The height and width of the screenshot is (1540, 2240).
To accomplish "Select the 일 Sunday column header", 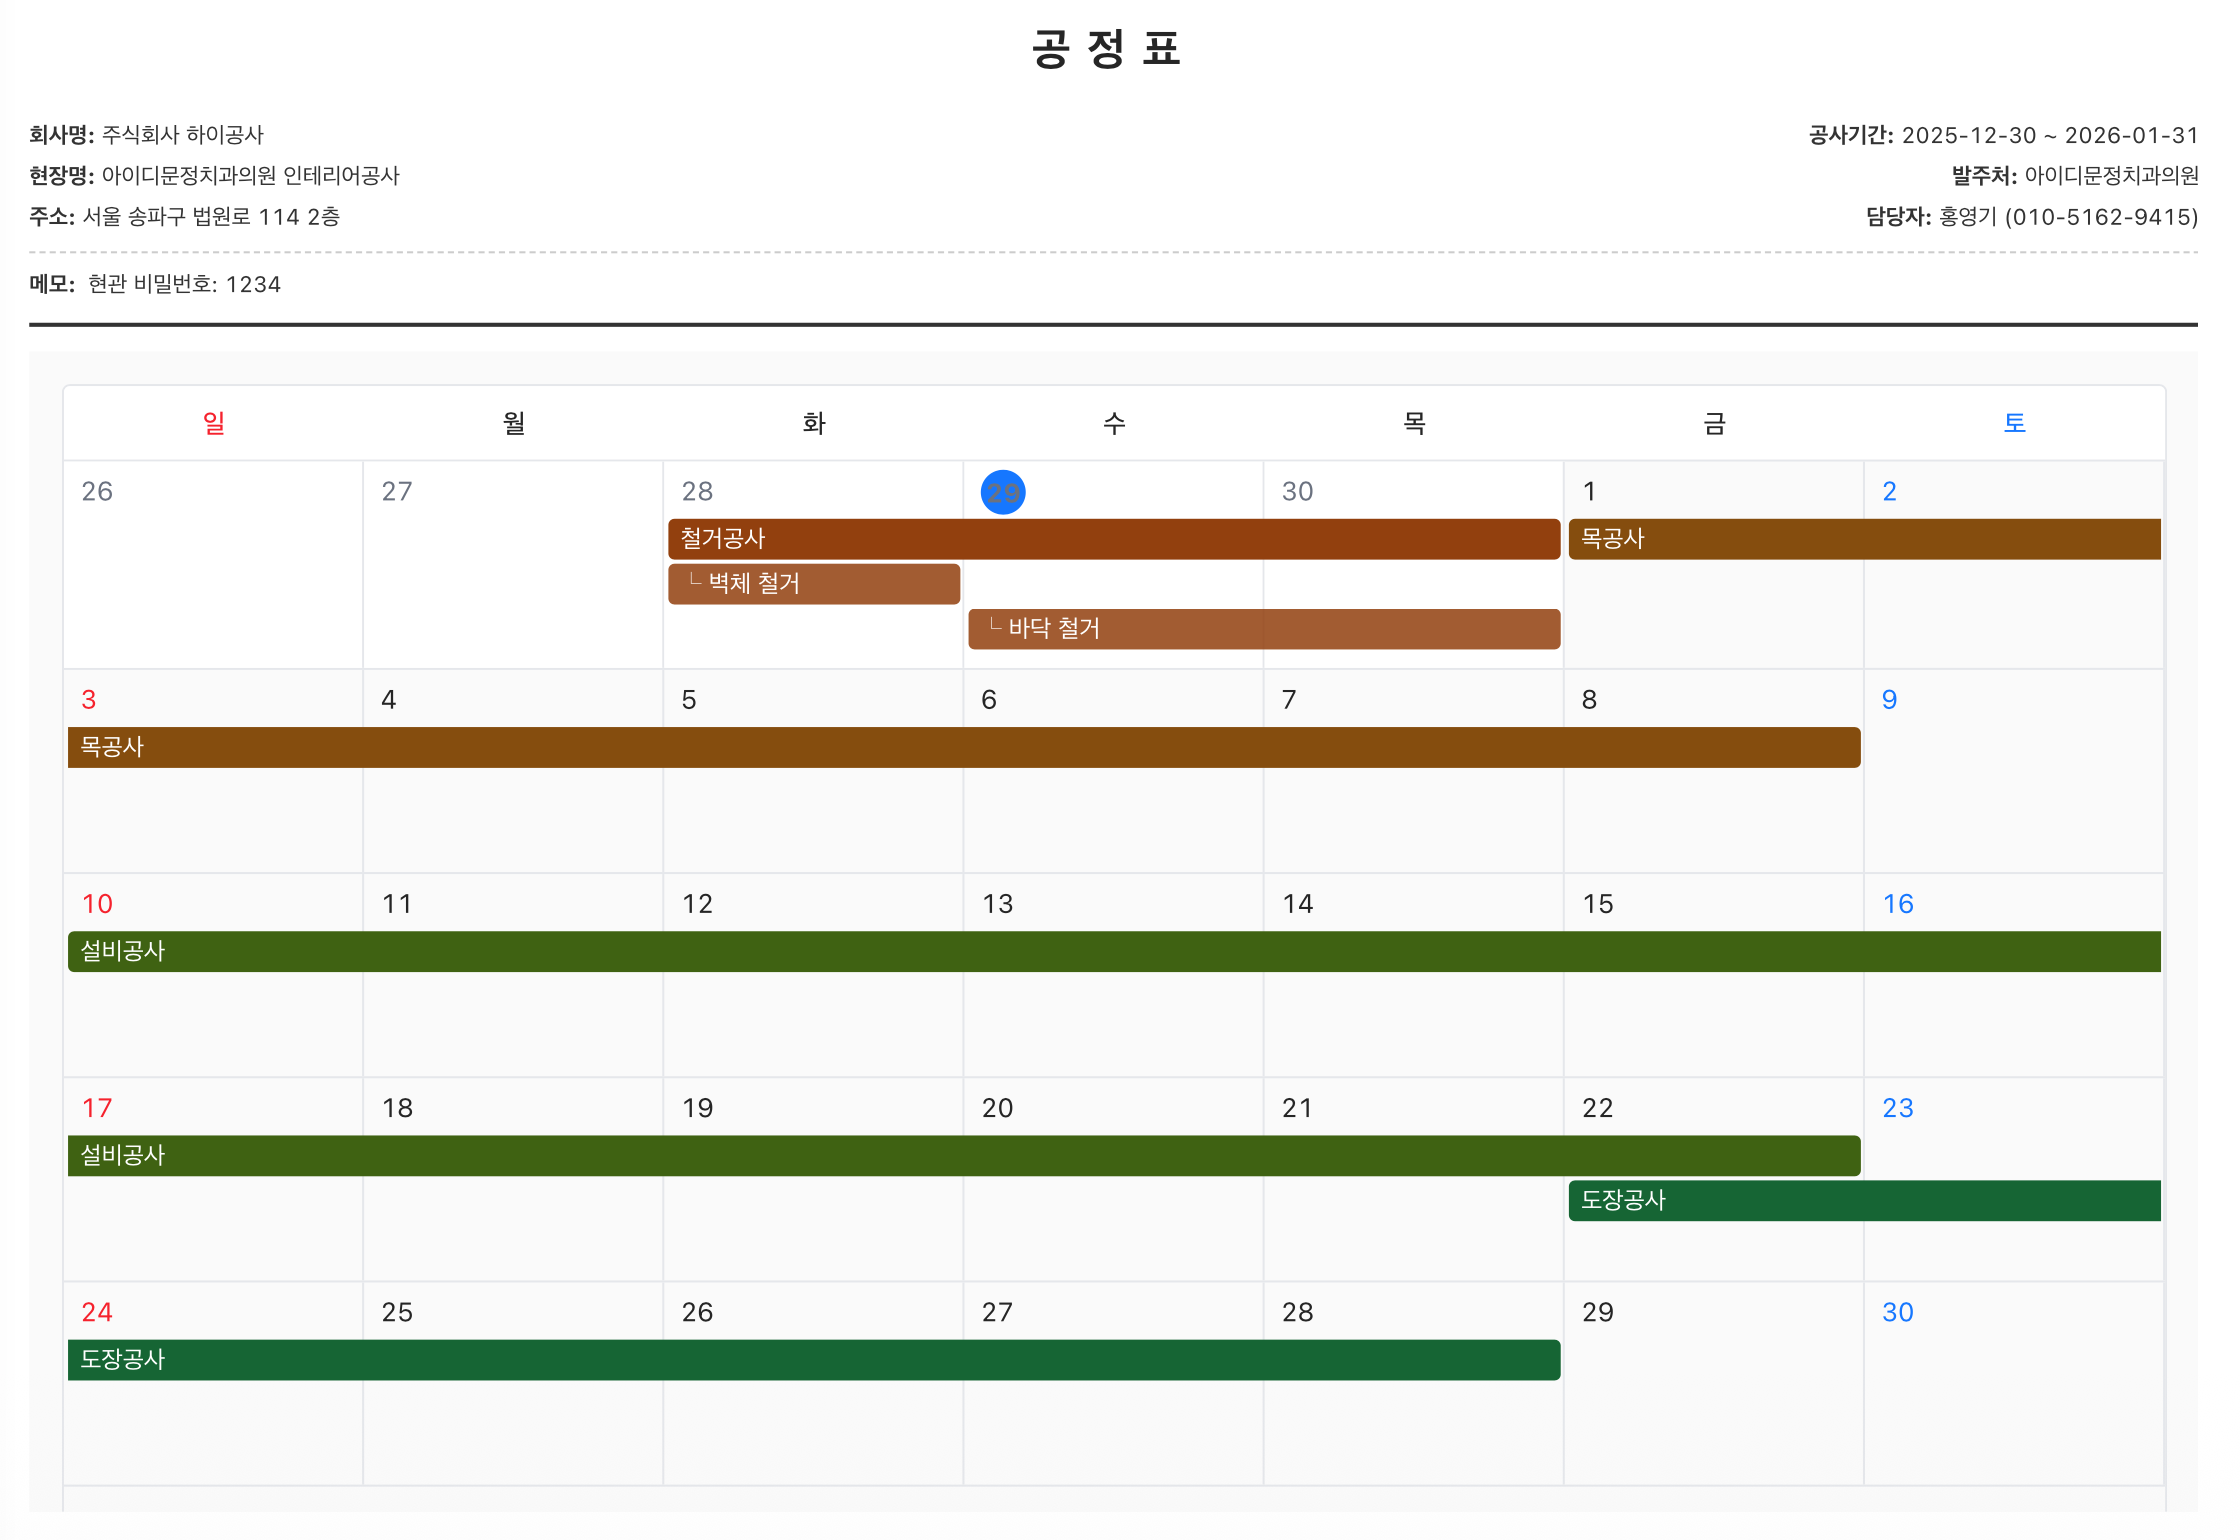I will pyautogui.click(x=214, y=423).
